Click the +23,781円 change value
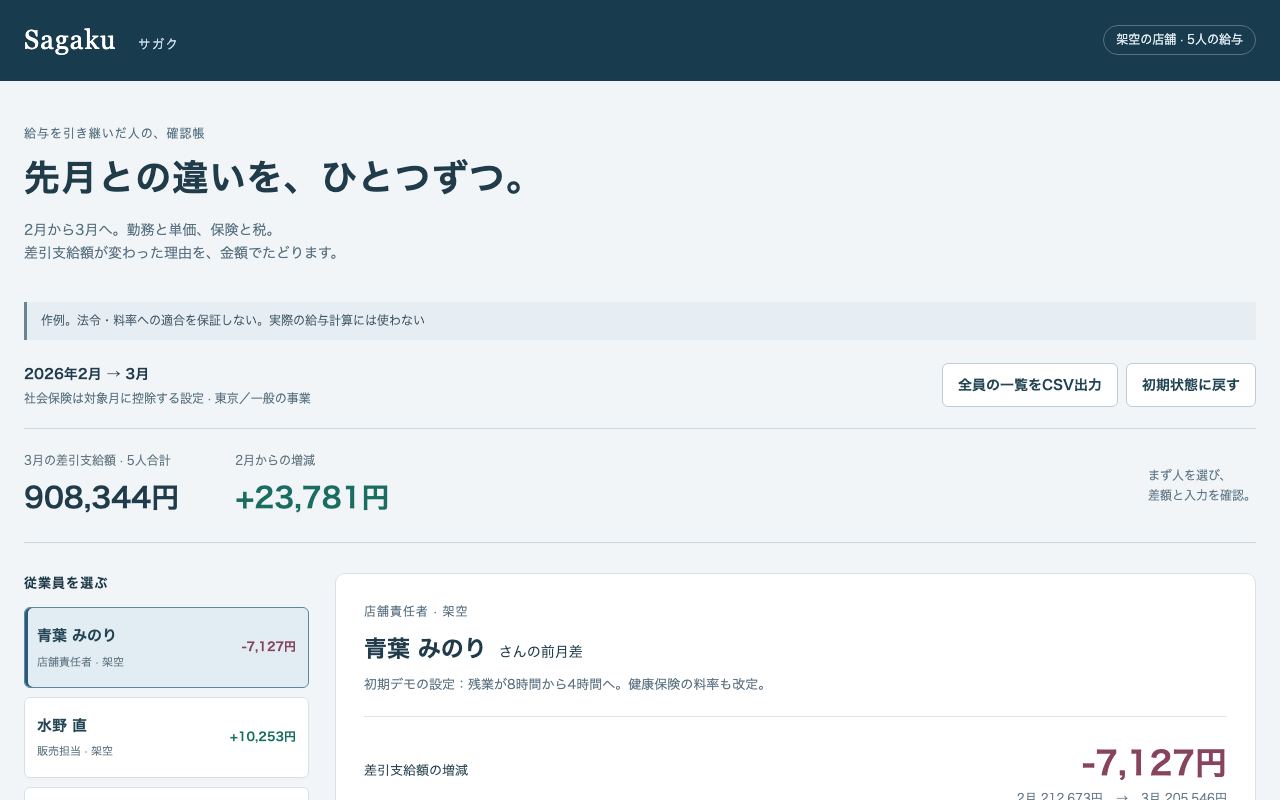The image size is (1280, 800). (312, 497)
